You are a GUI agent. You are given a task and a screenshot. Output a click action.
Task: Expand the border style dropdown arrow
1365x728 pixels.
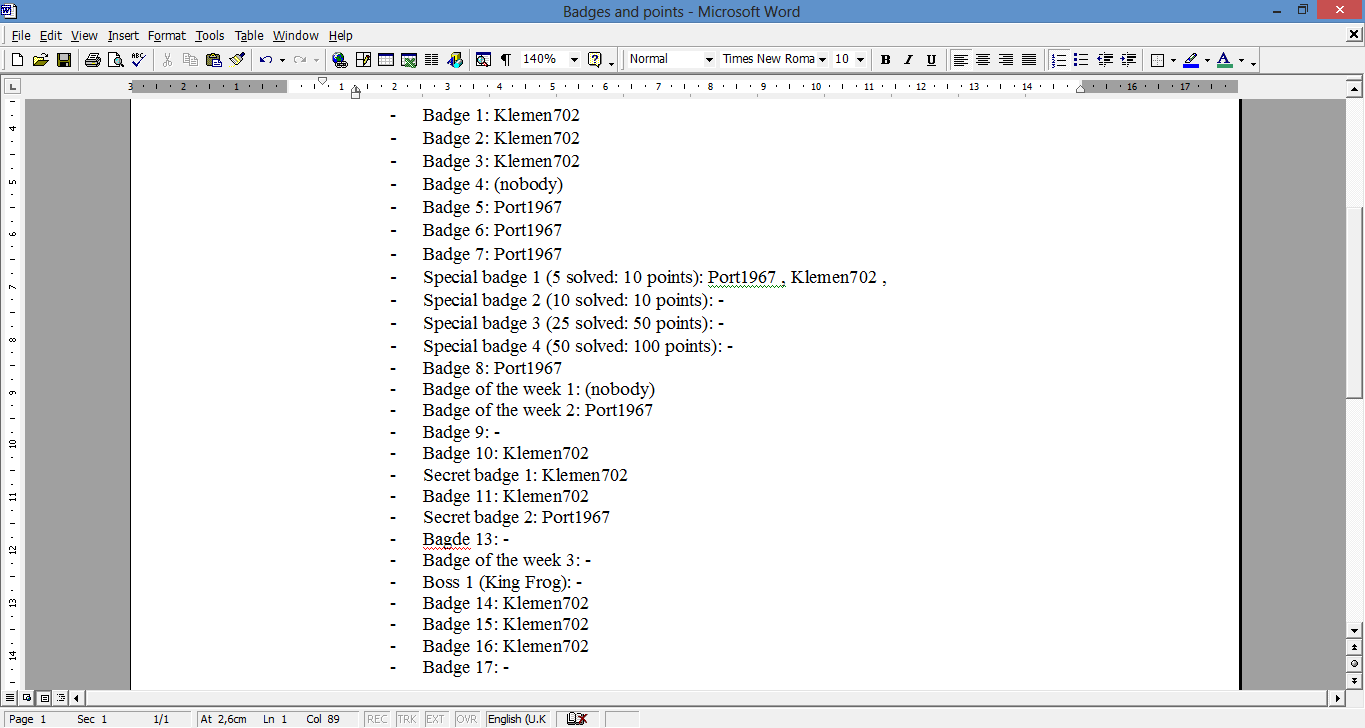pyautogui.click(x=1172, y=60)
